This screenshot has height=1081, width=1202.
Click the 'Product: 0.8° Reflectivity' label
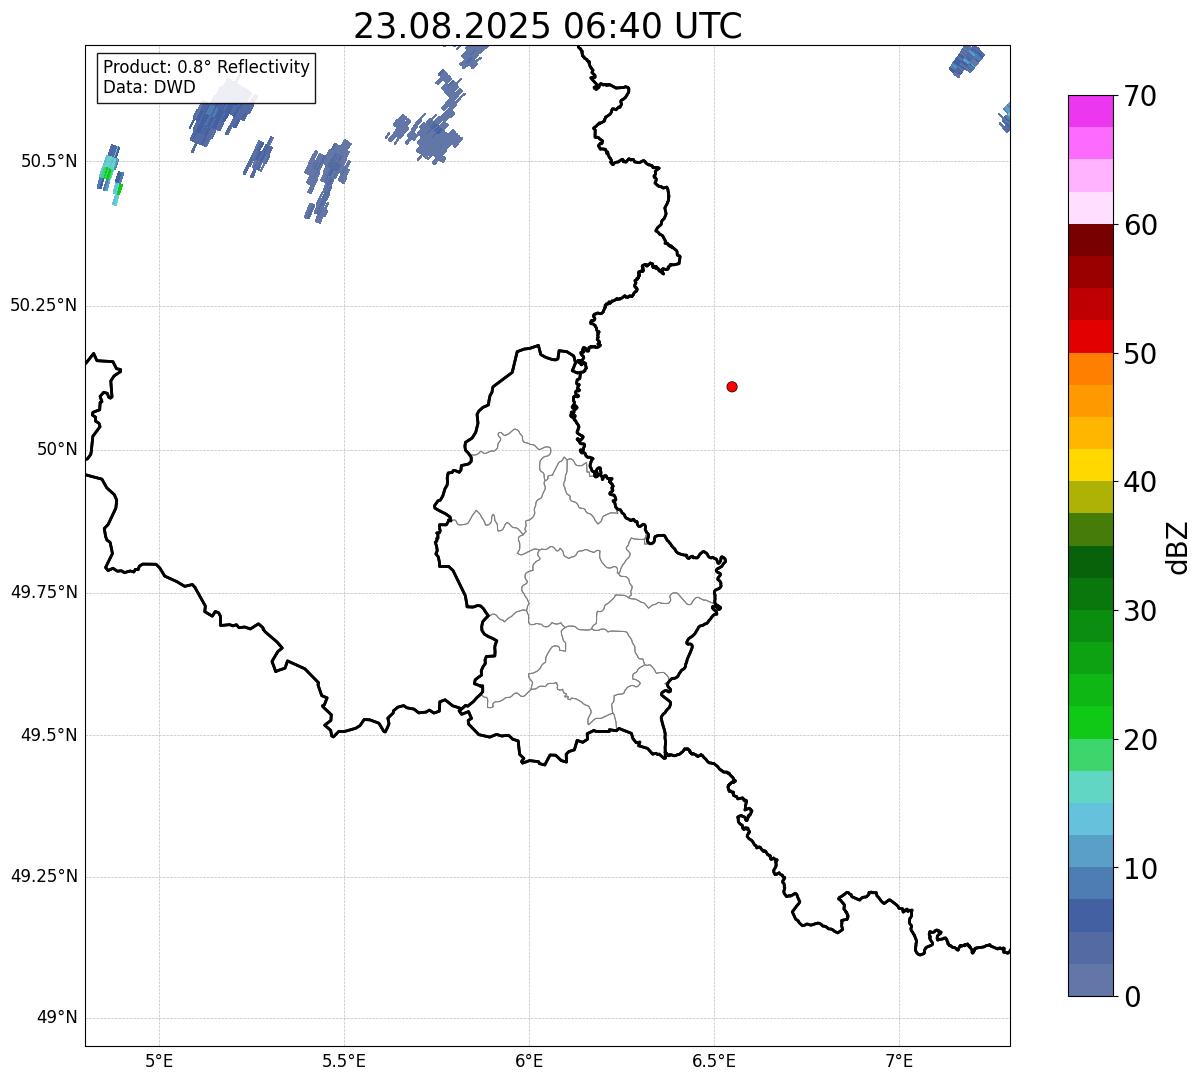(207, 67)
